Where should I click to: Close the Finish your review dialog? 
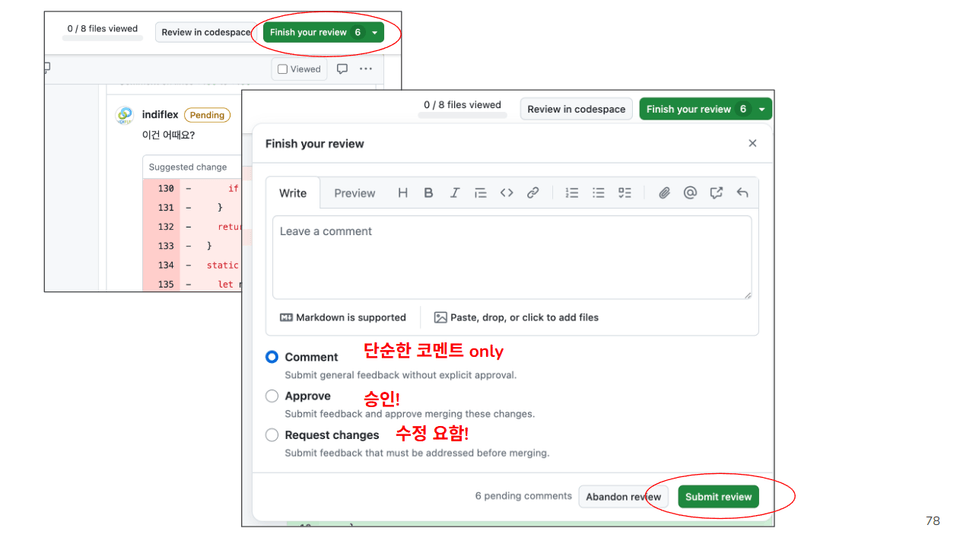tap(752, 143)
